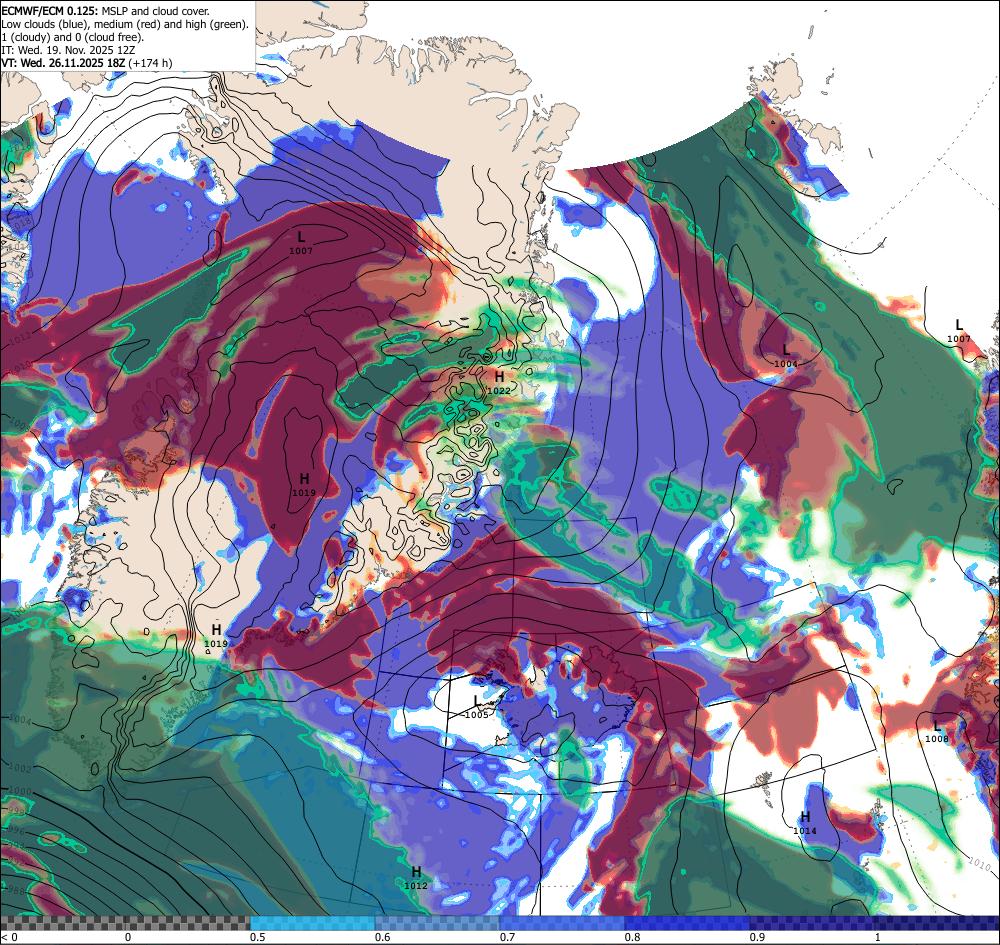Select the L 1004 low pressure marker

(786, 356)
